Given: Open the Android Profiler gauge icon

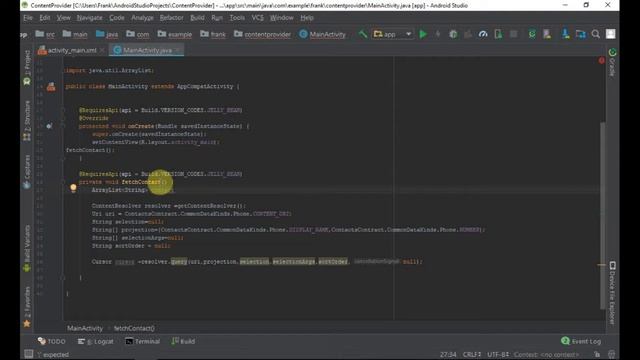Looking at the screenshot, I should pyautogui.click(x=483, y=34).
